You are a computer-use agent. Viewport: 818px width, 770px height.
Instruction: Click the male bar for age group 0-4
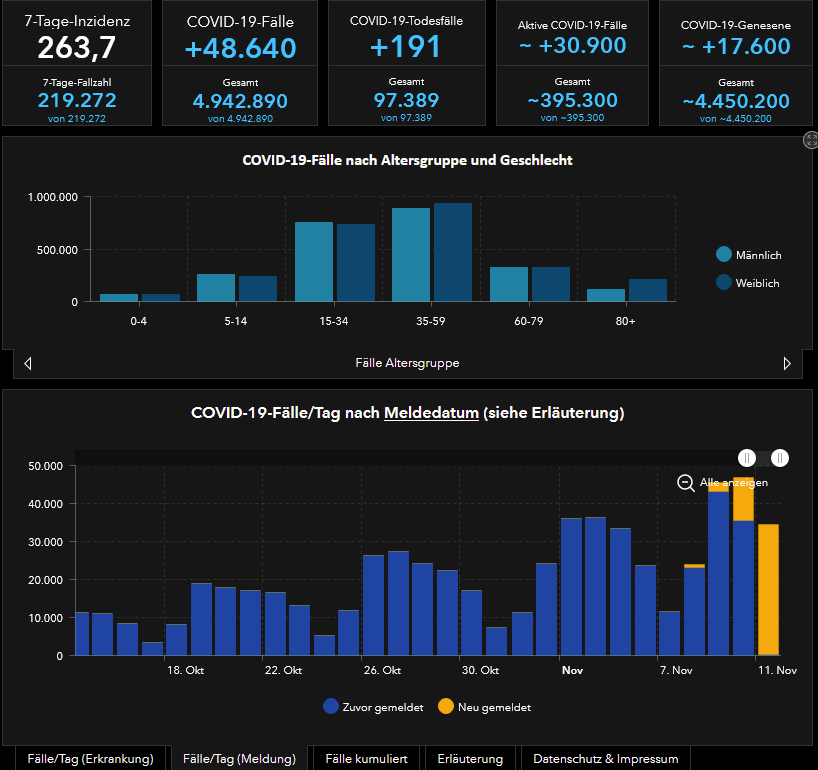(x=119, y=298)
